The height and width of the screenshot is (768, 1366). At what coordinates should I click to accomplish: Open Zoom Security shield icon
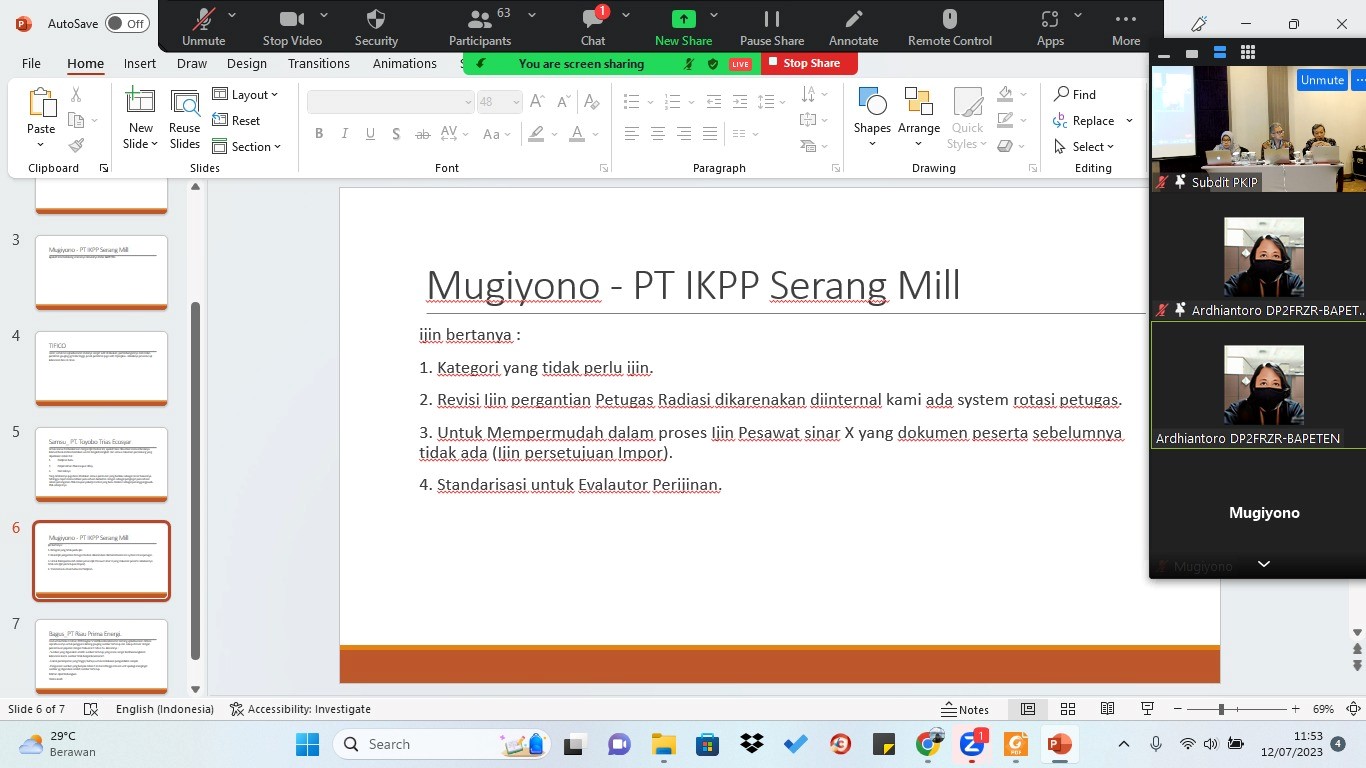376,19
